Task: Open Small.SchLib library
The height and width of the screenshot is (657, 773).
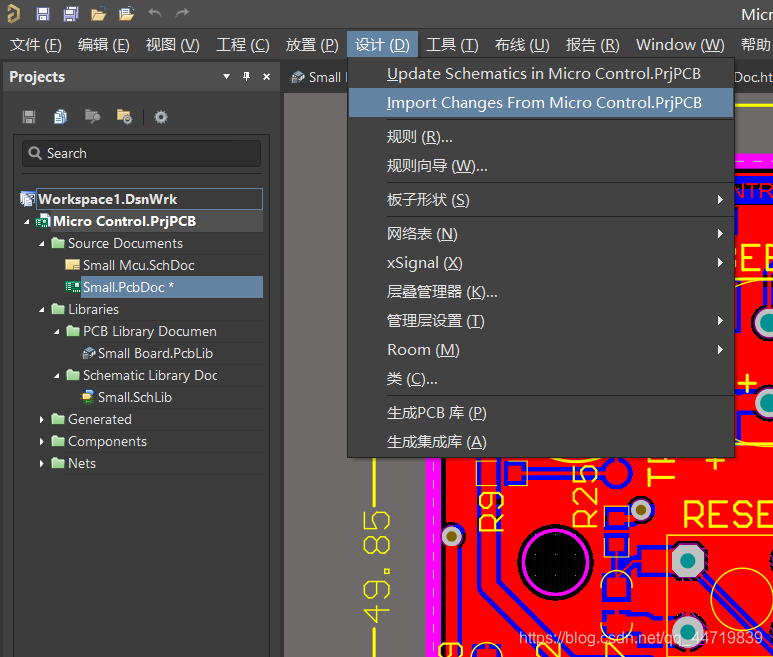Action: [135, 397]
